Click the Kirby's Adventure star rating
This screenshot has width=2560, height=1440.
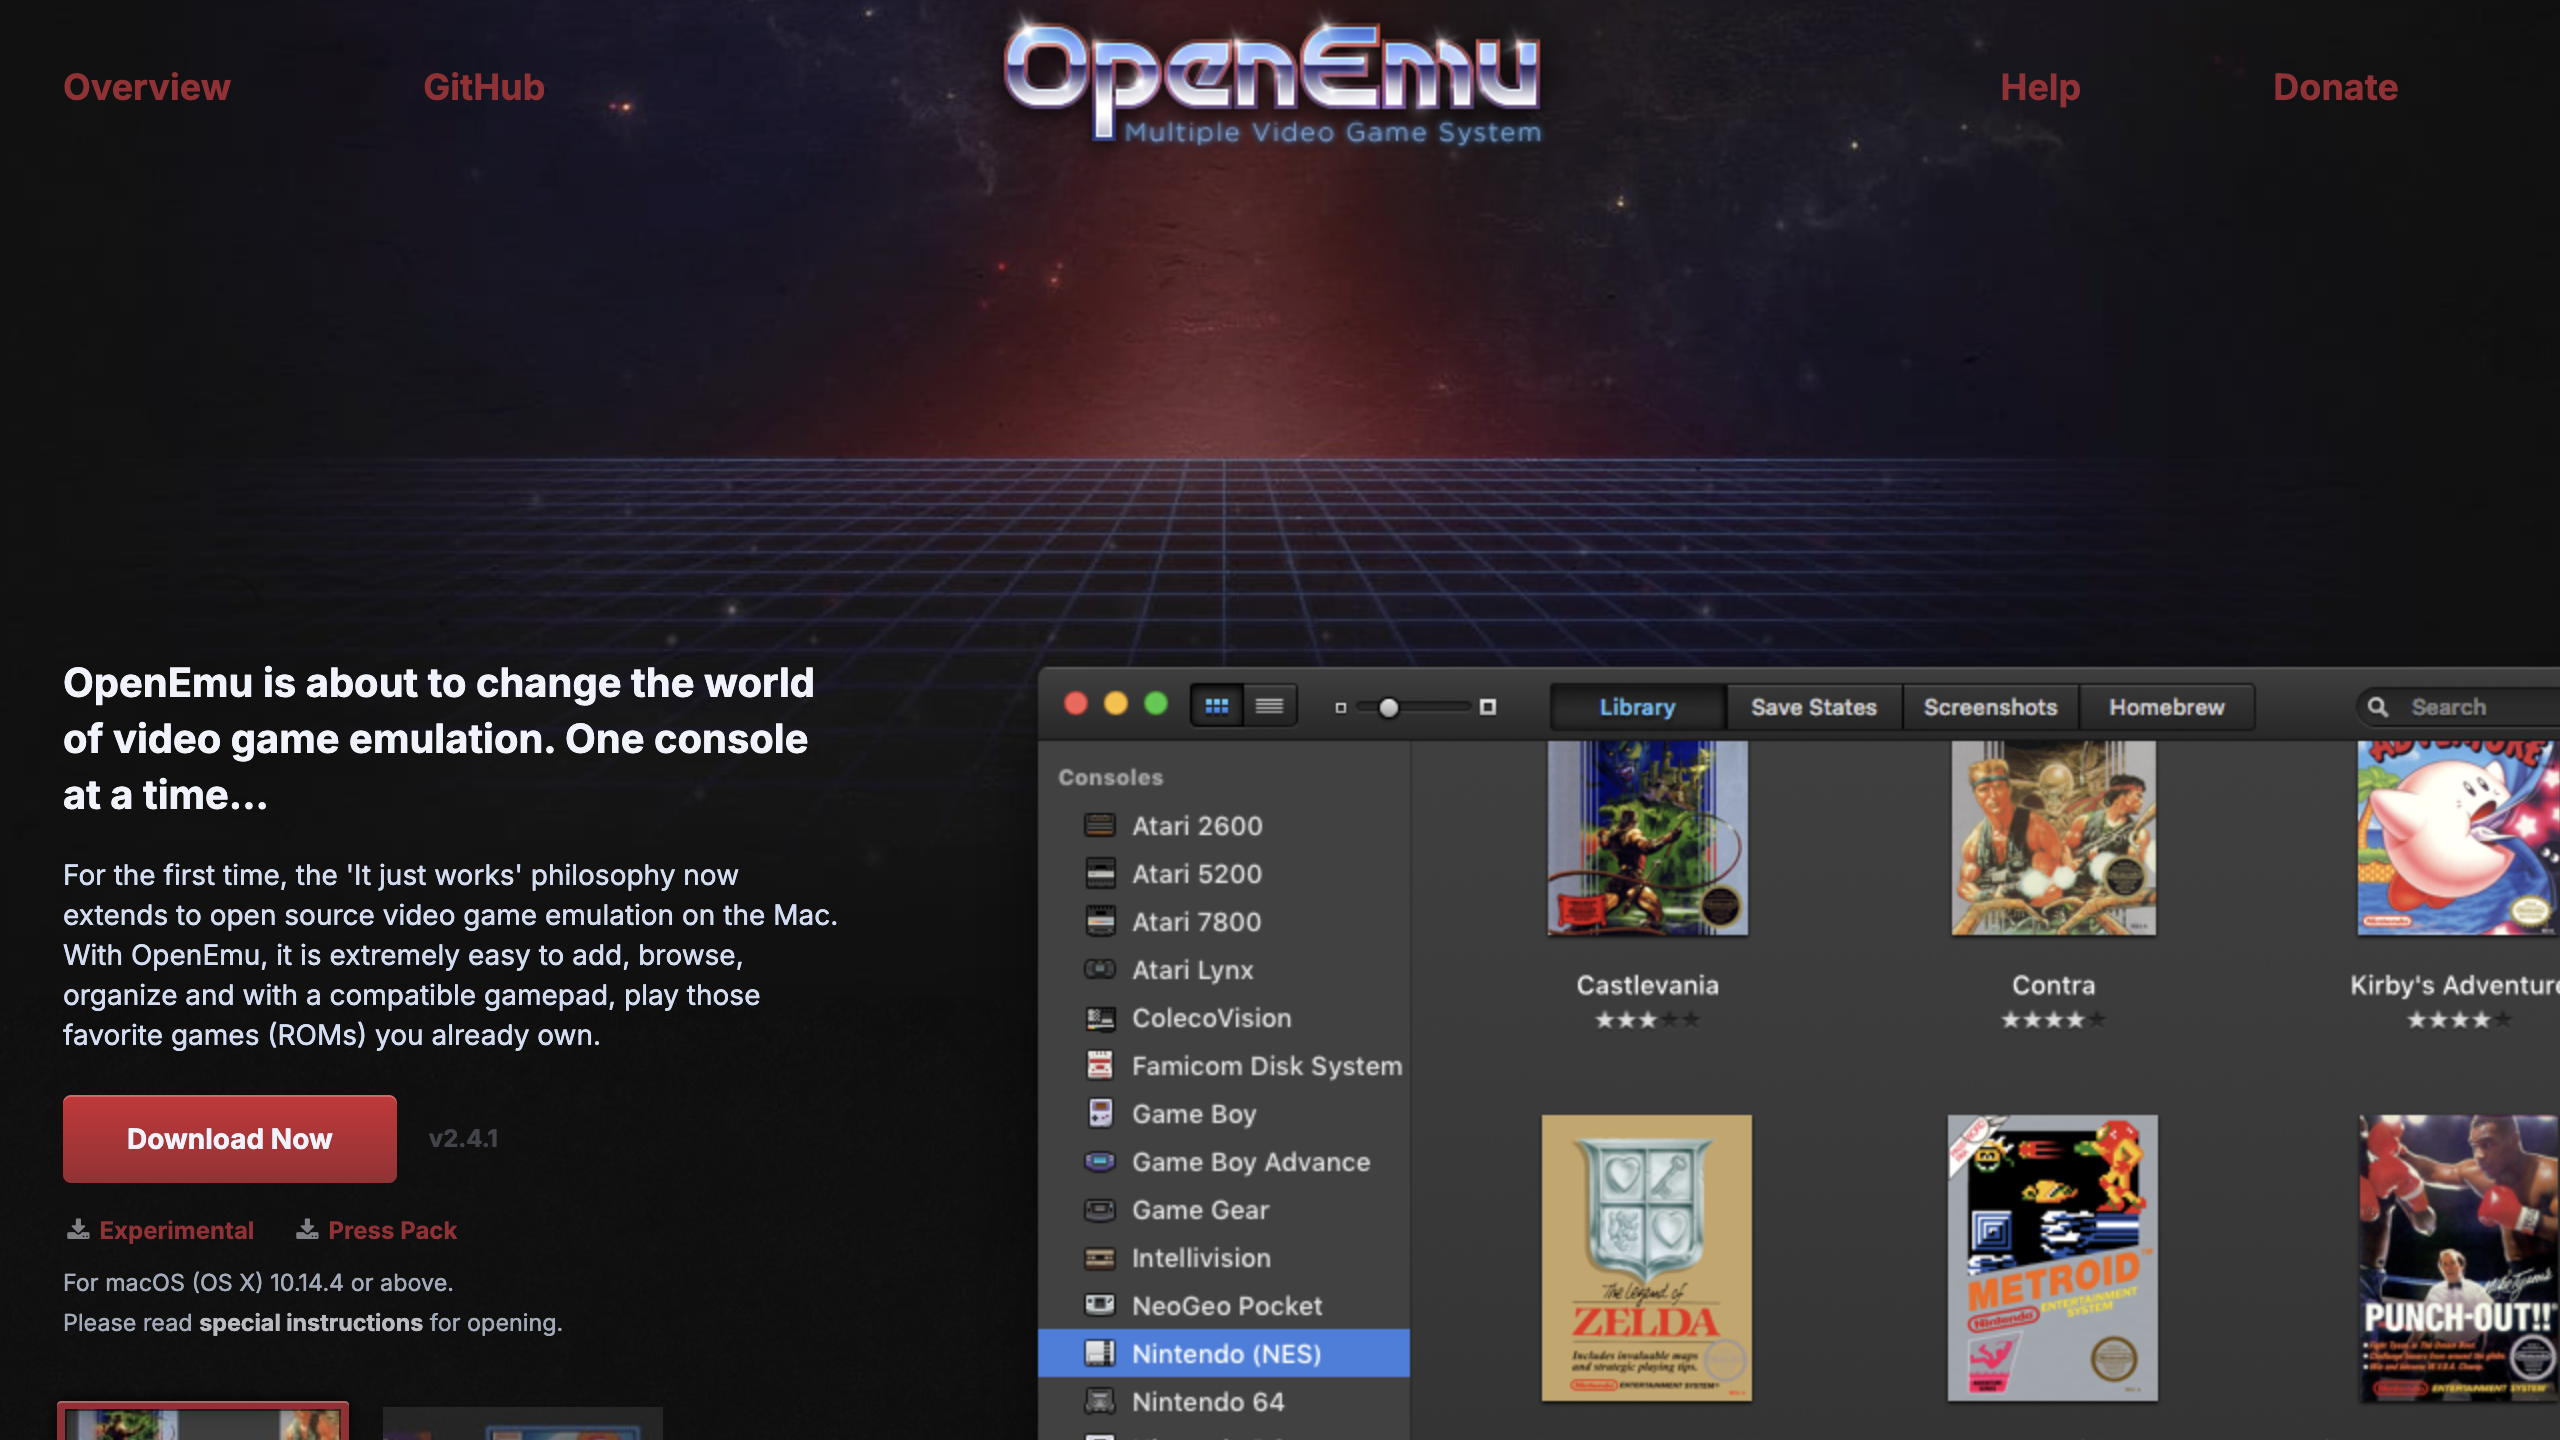pos(2459,1020)
